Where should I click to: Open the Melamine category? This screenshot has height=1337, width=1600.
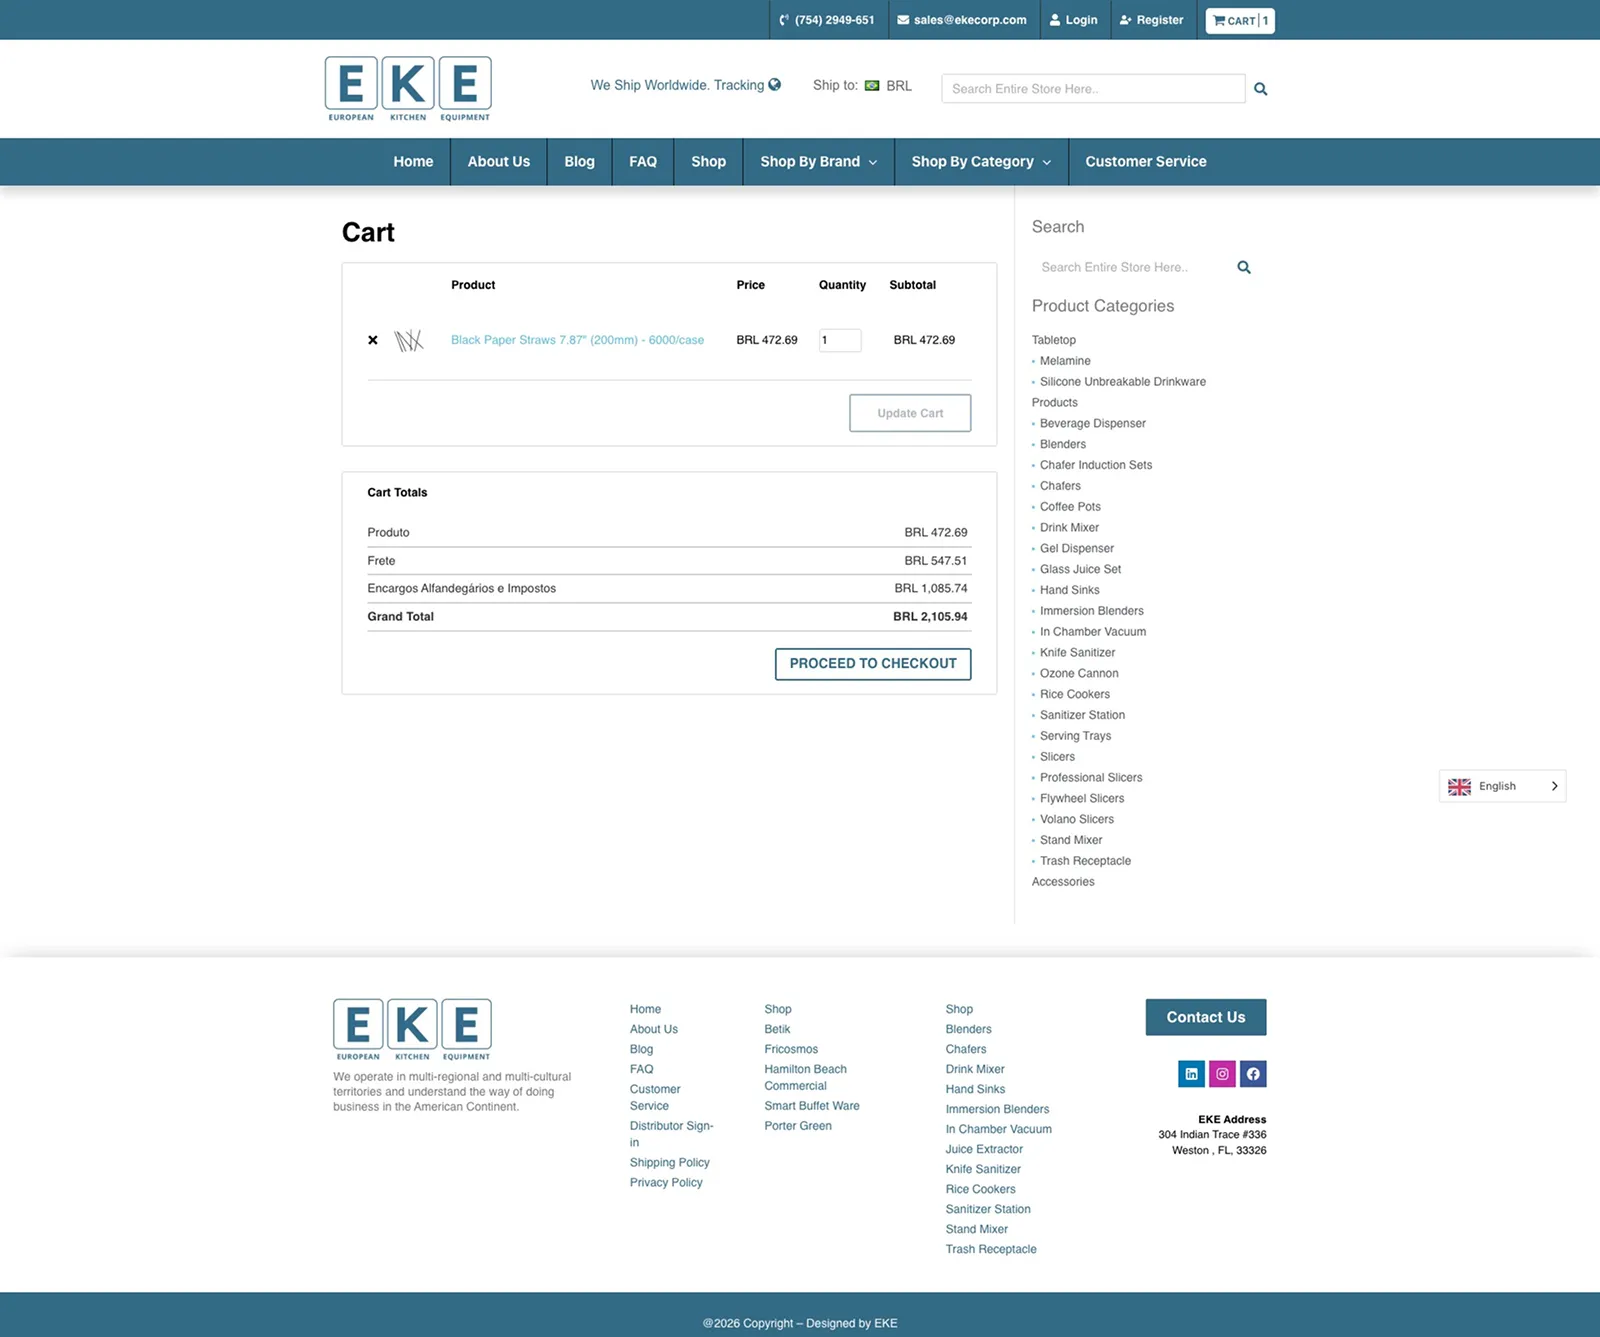(x=1065, y=361)
